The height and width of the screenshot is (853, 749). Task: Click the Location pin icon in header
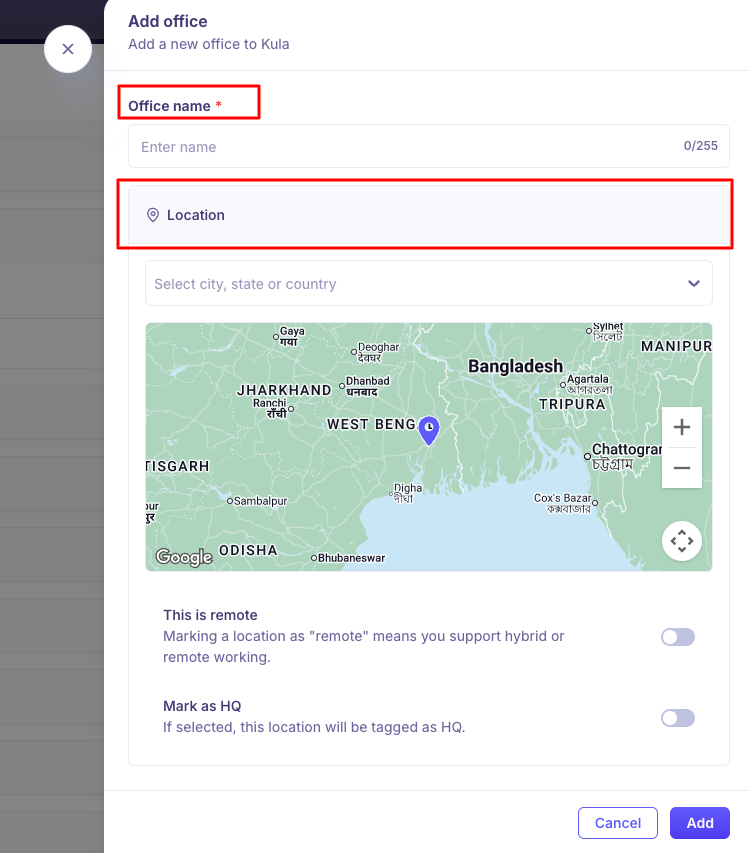click(x=153, y=215)
